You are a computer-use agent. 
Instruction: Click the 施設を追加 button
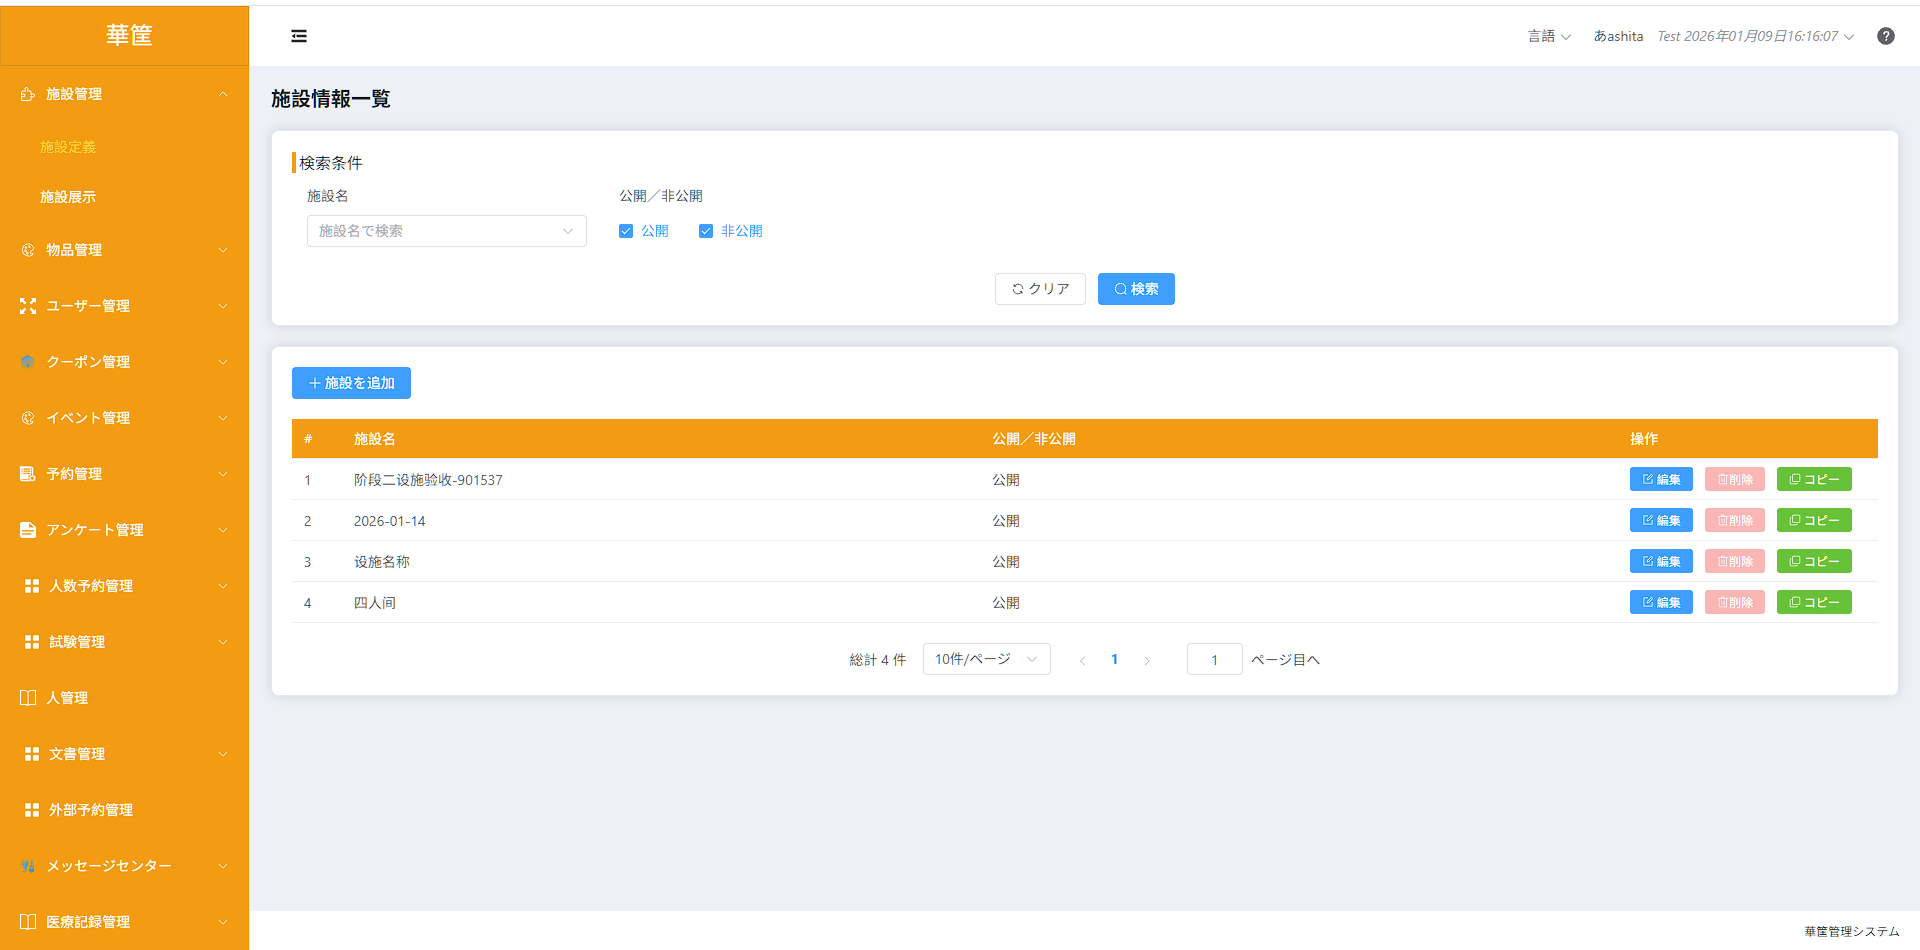tap(351, 383)
